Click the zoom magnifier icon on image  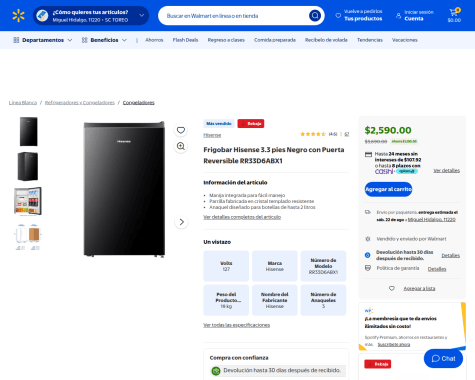(181, 146)
